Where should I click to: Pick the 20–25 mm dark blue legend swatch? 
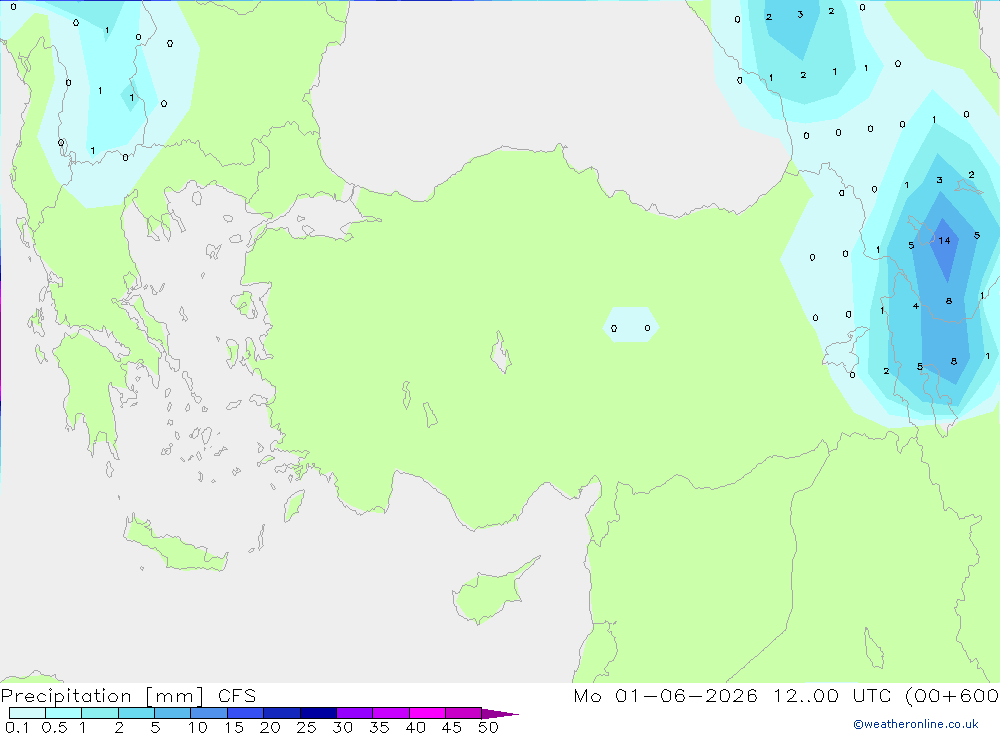282,713
